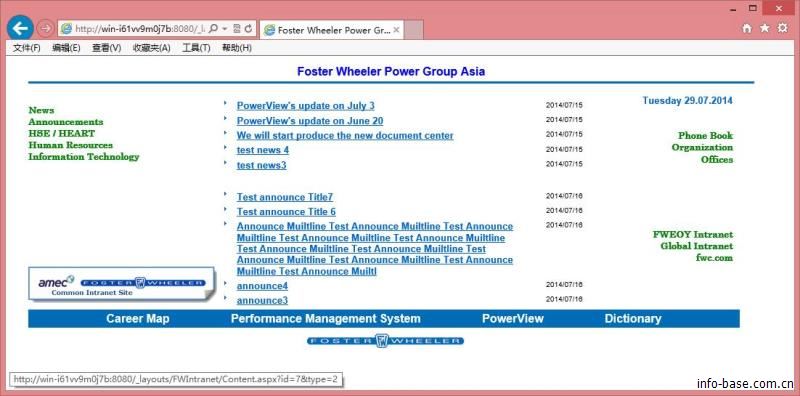Image resolution: width=800 pixels, height=396 pixels.
Task: Open Test announce Title7 link
Action: [x=285, y=197]
